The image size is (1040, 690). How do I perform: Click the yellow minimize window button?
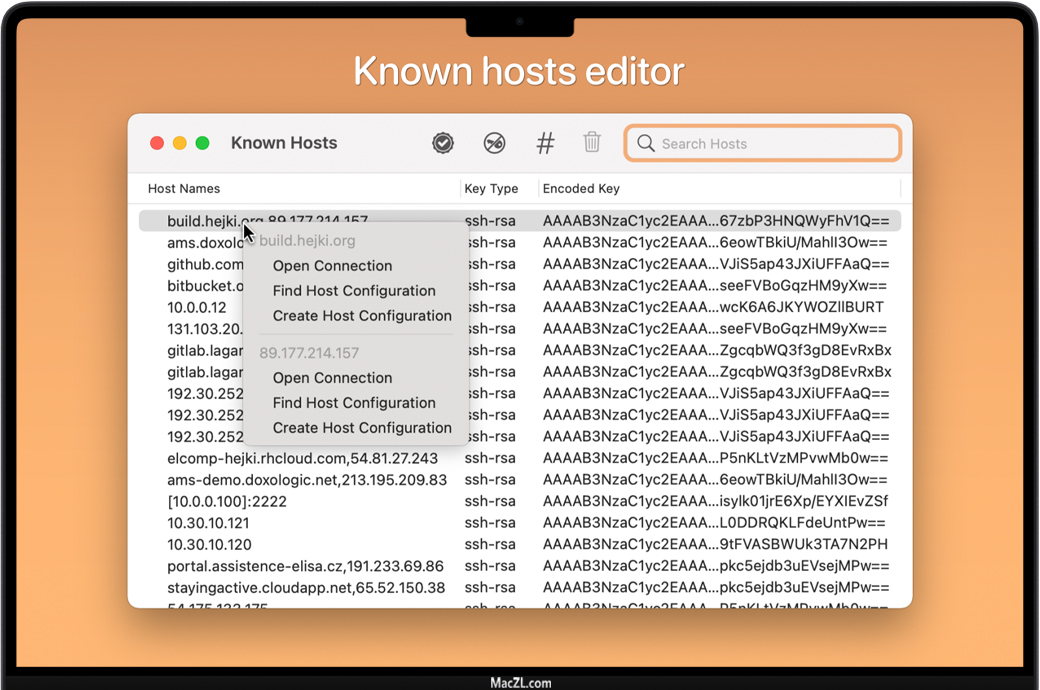tap(180, 143)
